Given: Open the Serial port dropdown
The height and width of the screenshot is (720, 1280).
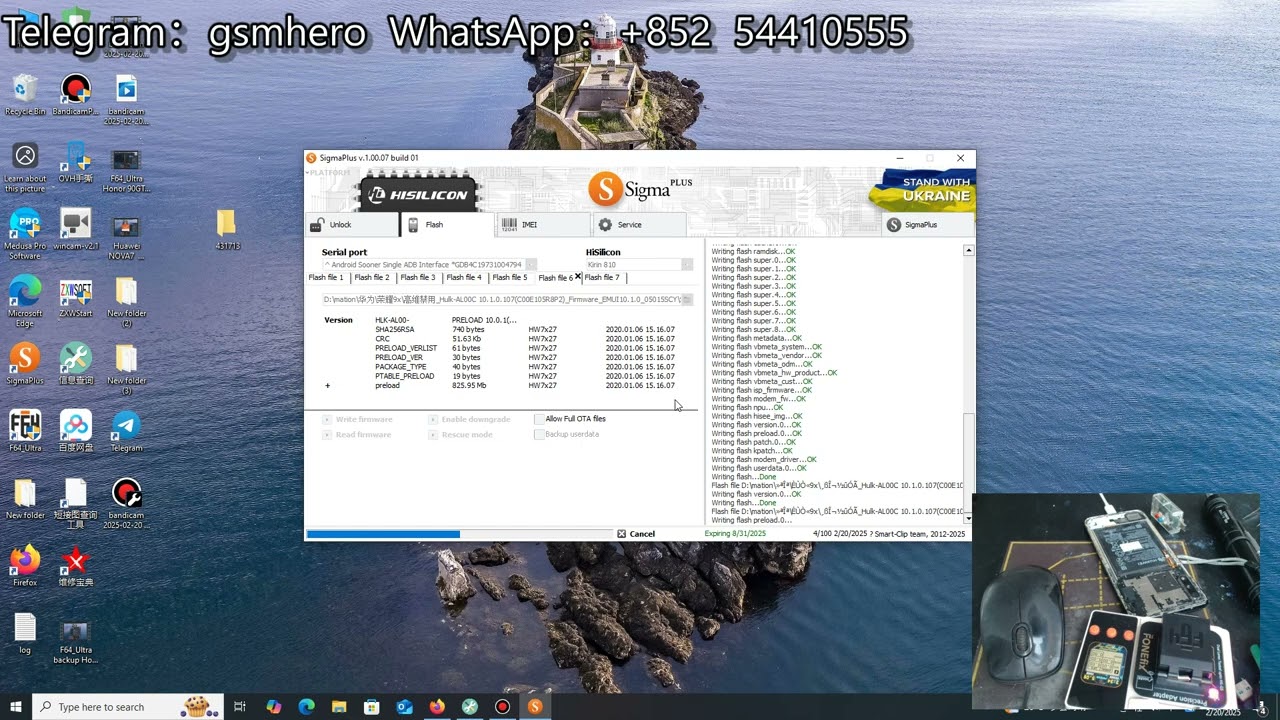Looking at the screenshot, I should point(531,265).
